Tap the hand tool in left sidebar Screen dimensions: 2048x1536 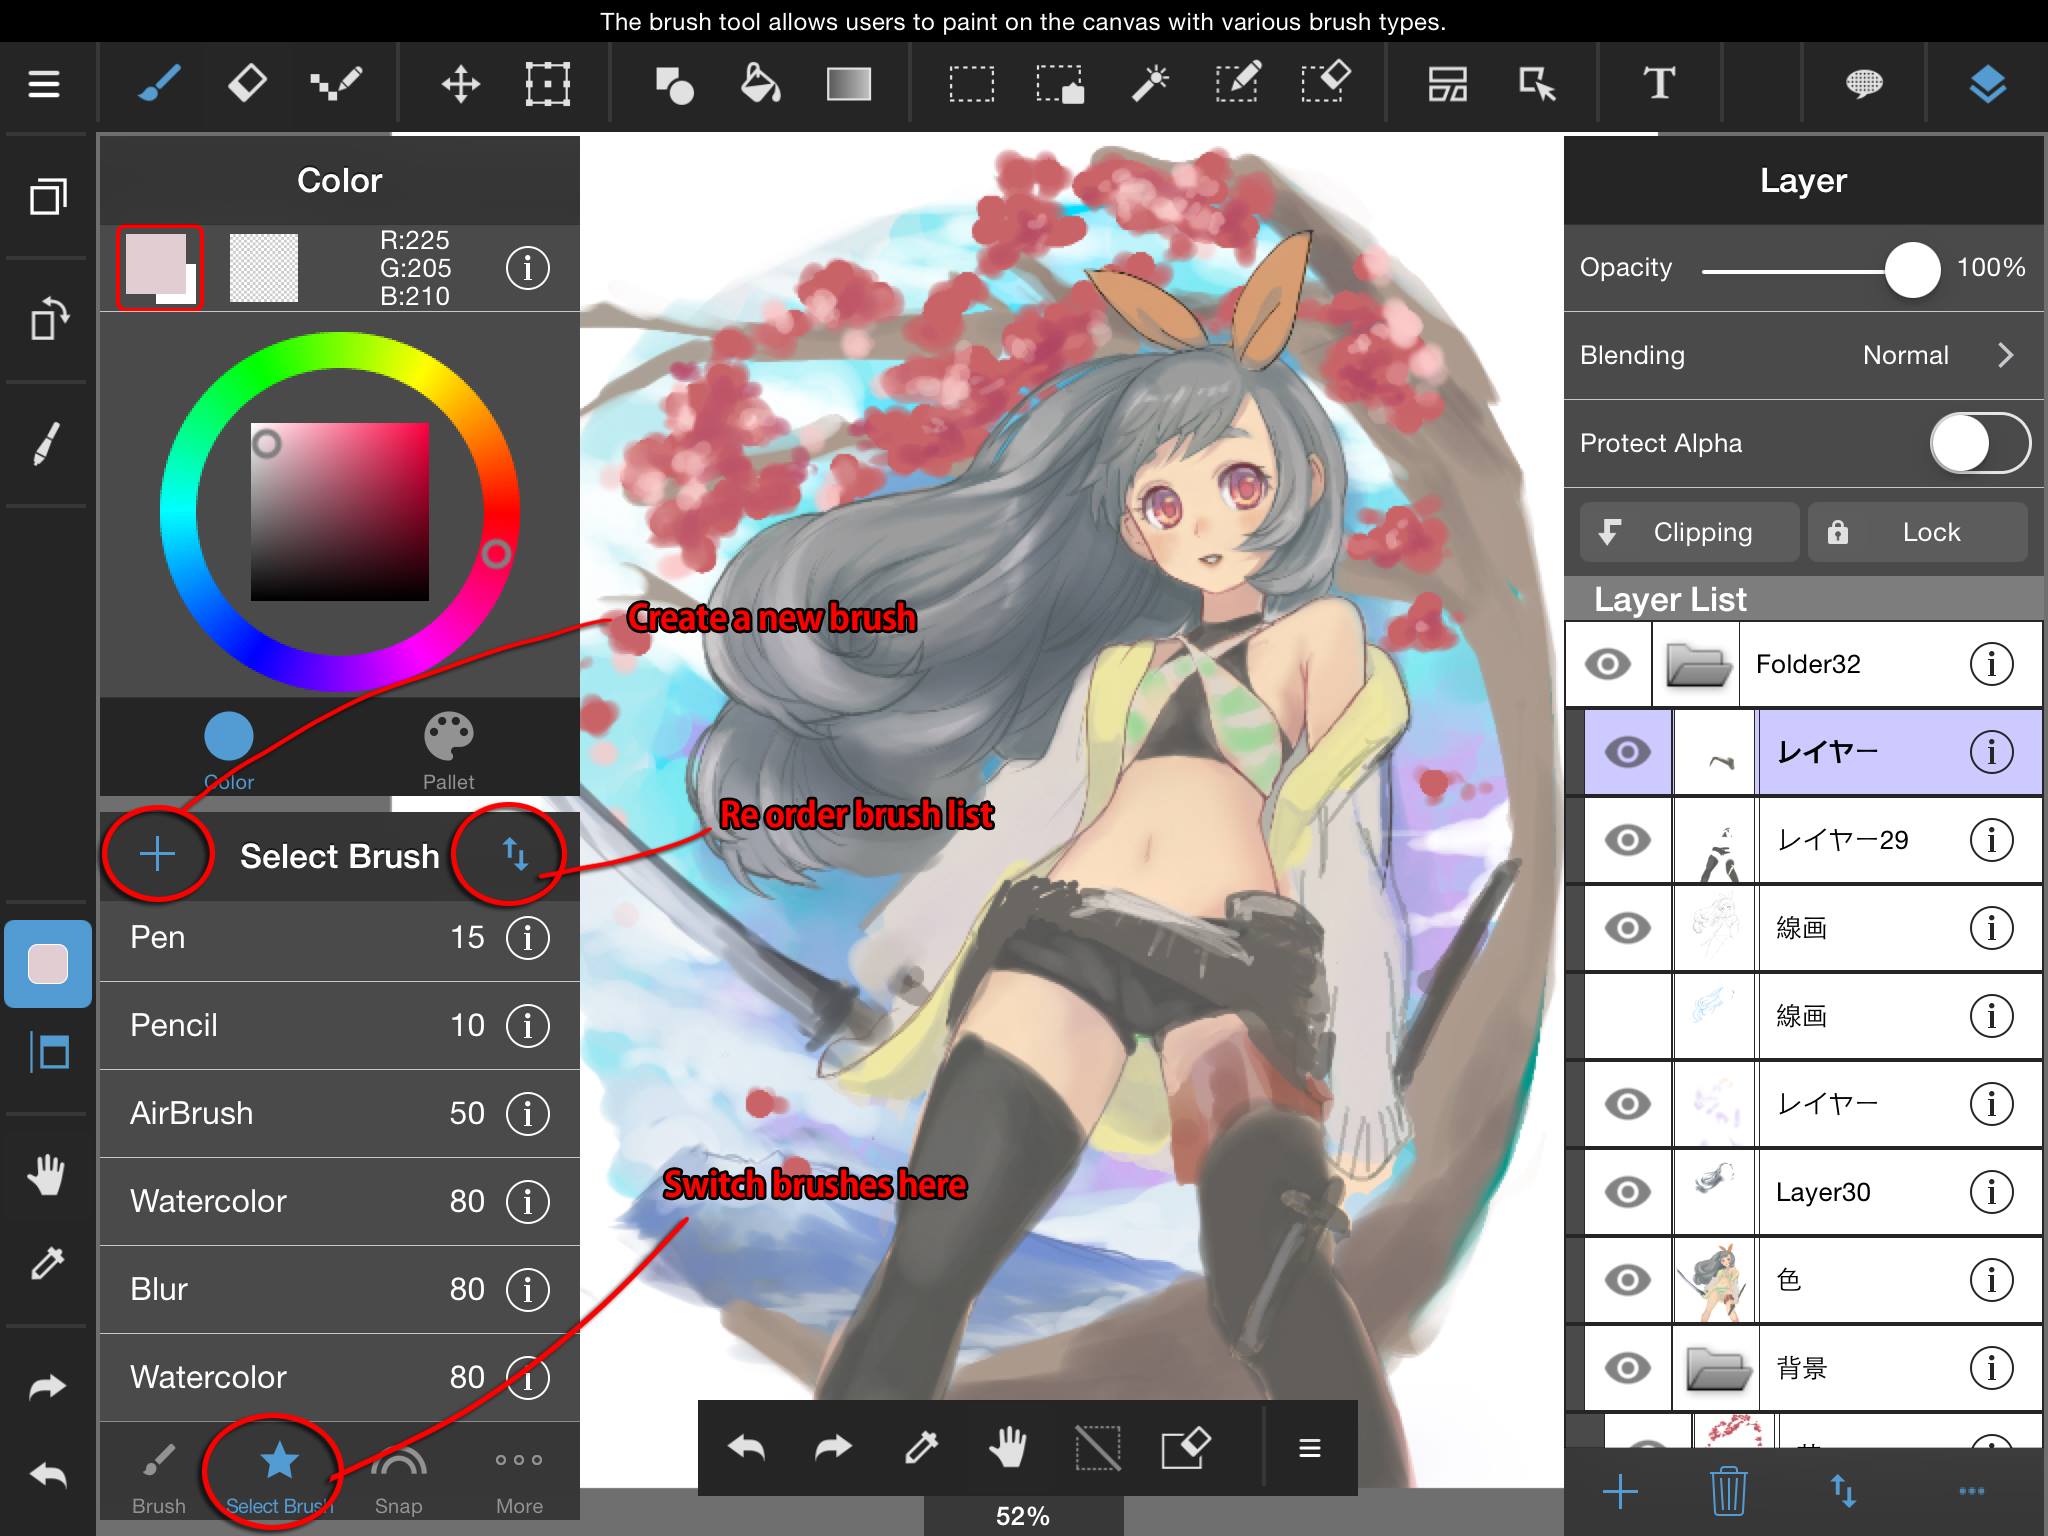click(x=47, y=1175)
